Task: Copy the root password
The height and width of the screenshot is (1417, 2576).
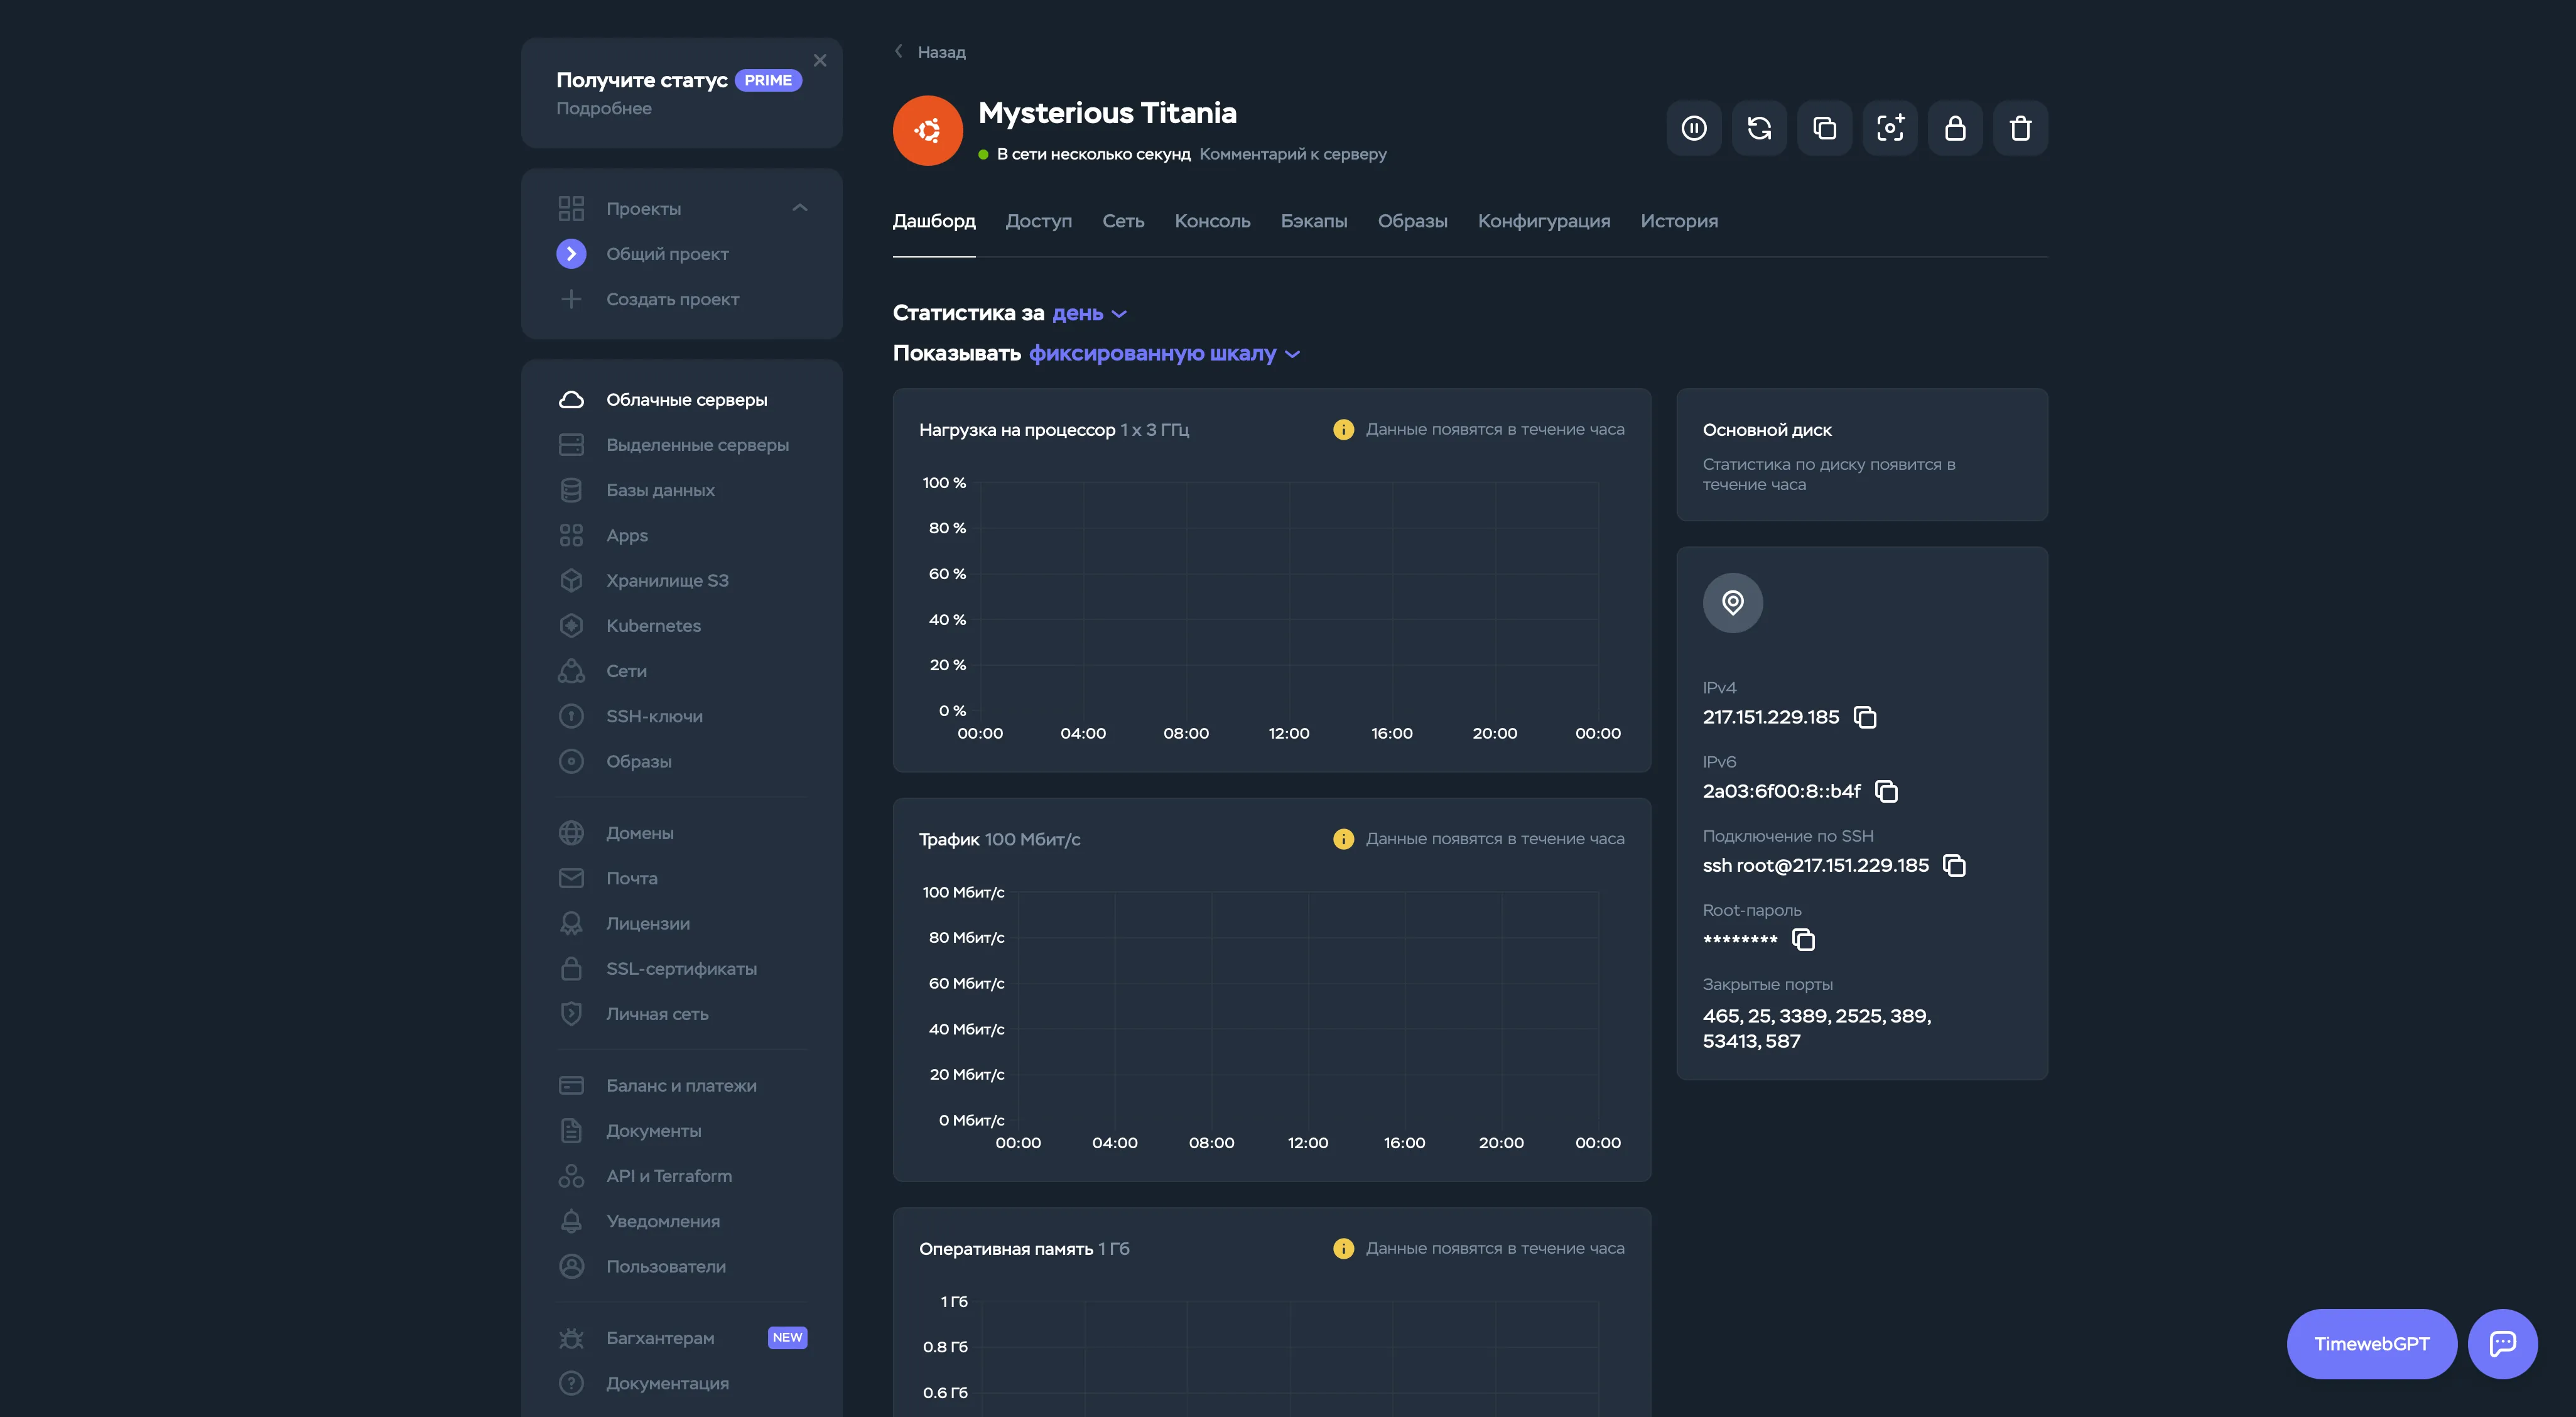Action: click(1803, 939)
